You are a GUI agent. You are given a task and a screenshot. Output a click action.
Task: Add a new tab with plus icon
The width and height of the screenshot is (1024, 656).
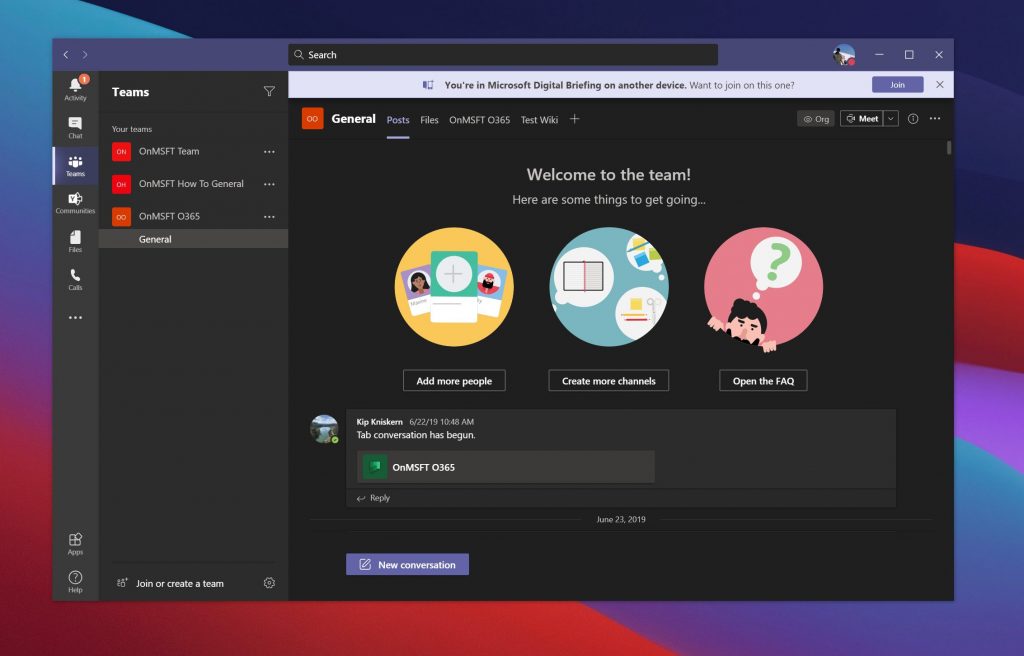pos(575,119)
